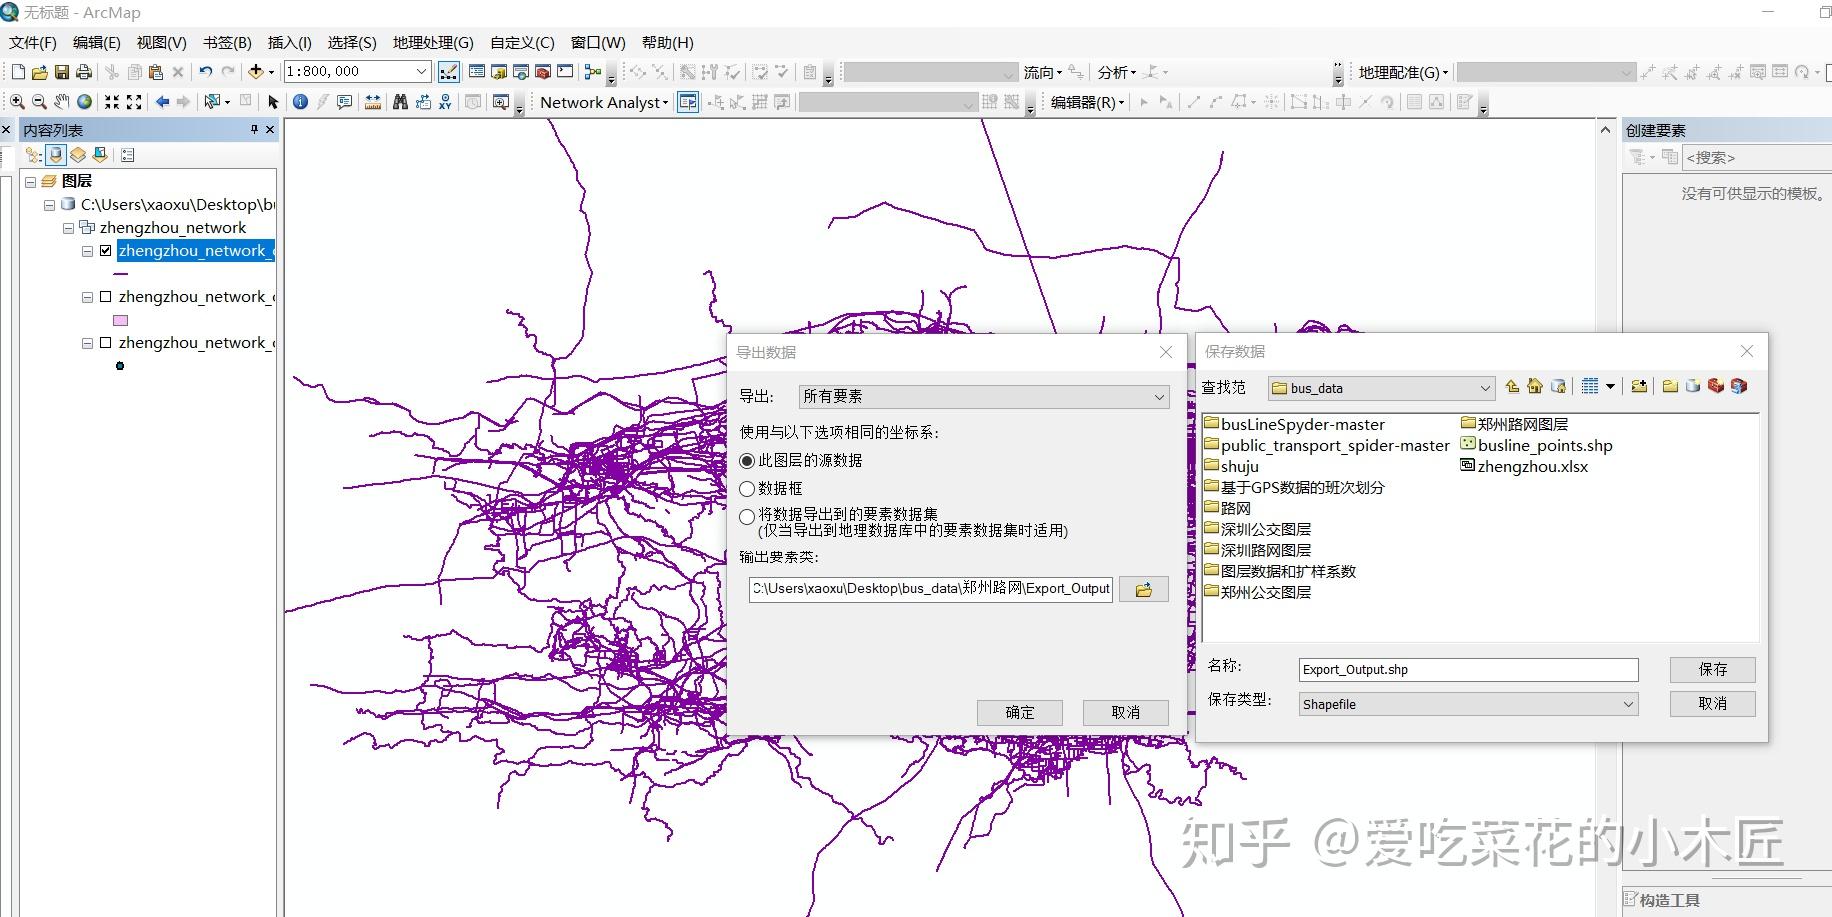Image resolution: width=1832 pixels, height=917 pixels.
Task: Open the 保存类型 Shapefile dropdown
Action: (1626, 704)
